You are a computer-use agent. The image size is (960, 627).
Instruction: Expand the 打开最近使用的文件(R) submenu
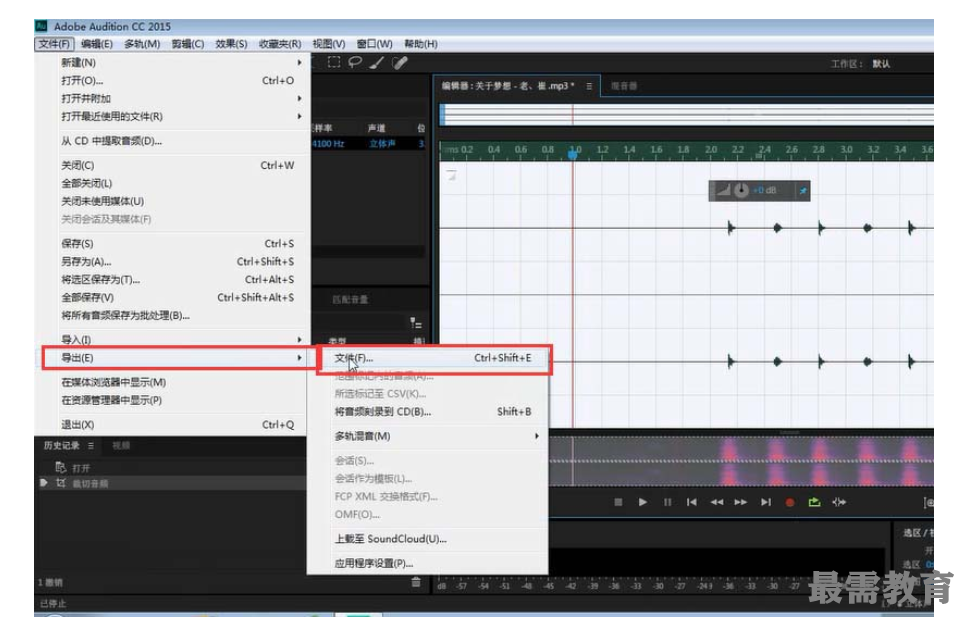pos(180,116)
